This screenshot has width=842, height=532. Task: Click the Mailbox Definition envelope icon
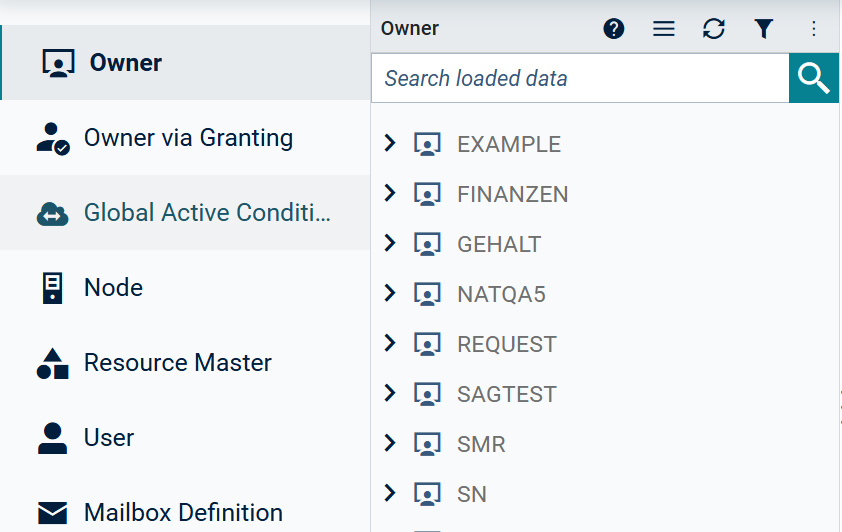pos(53,513)
